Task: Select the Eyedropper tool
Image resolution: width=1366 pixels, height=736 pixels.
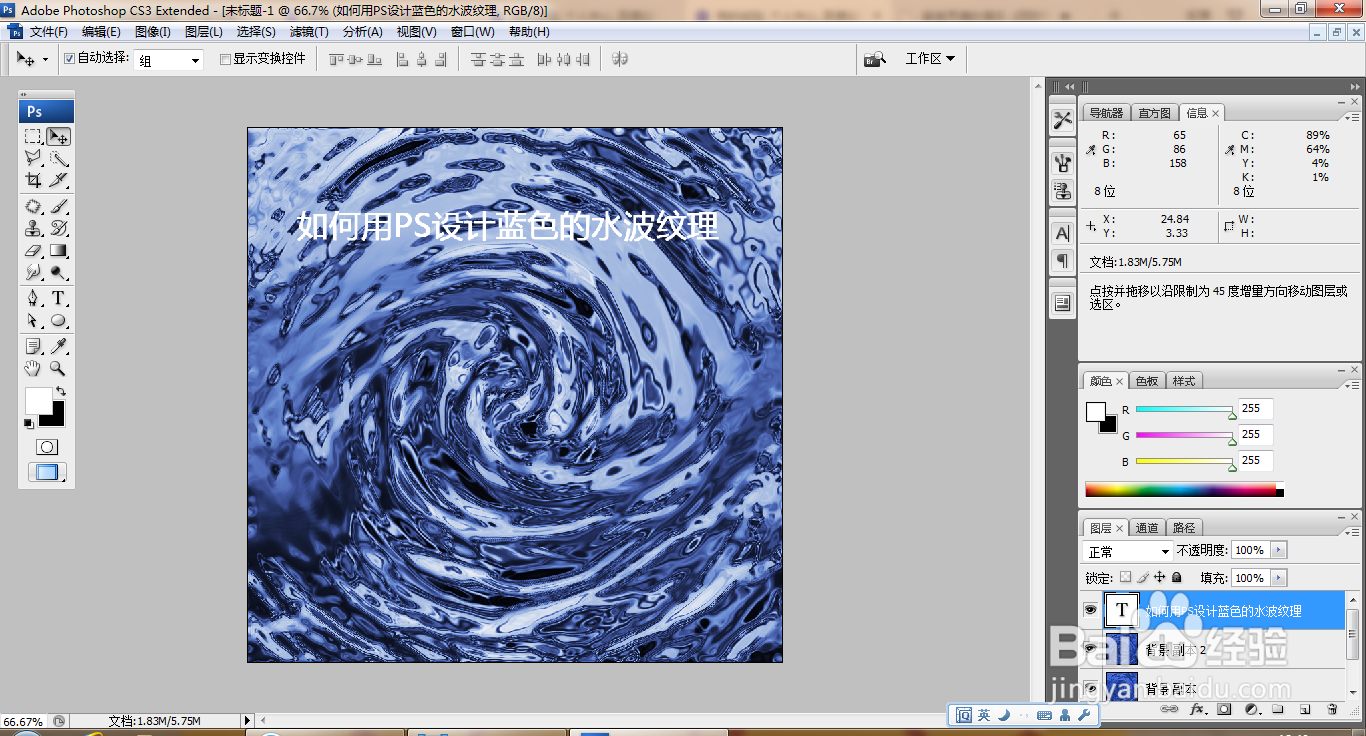Action: pos(59,346)
